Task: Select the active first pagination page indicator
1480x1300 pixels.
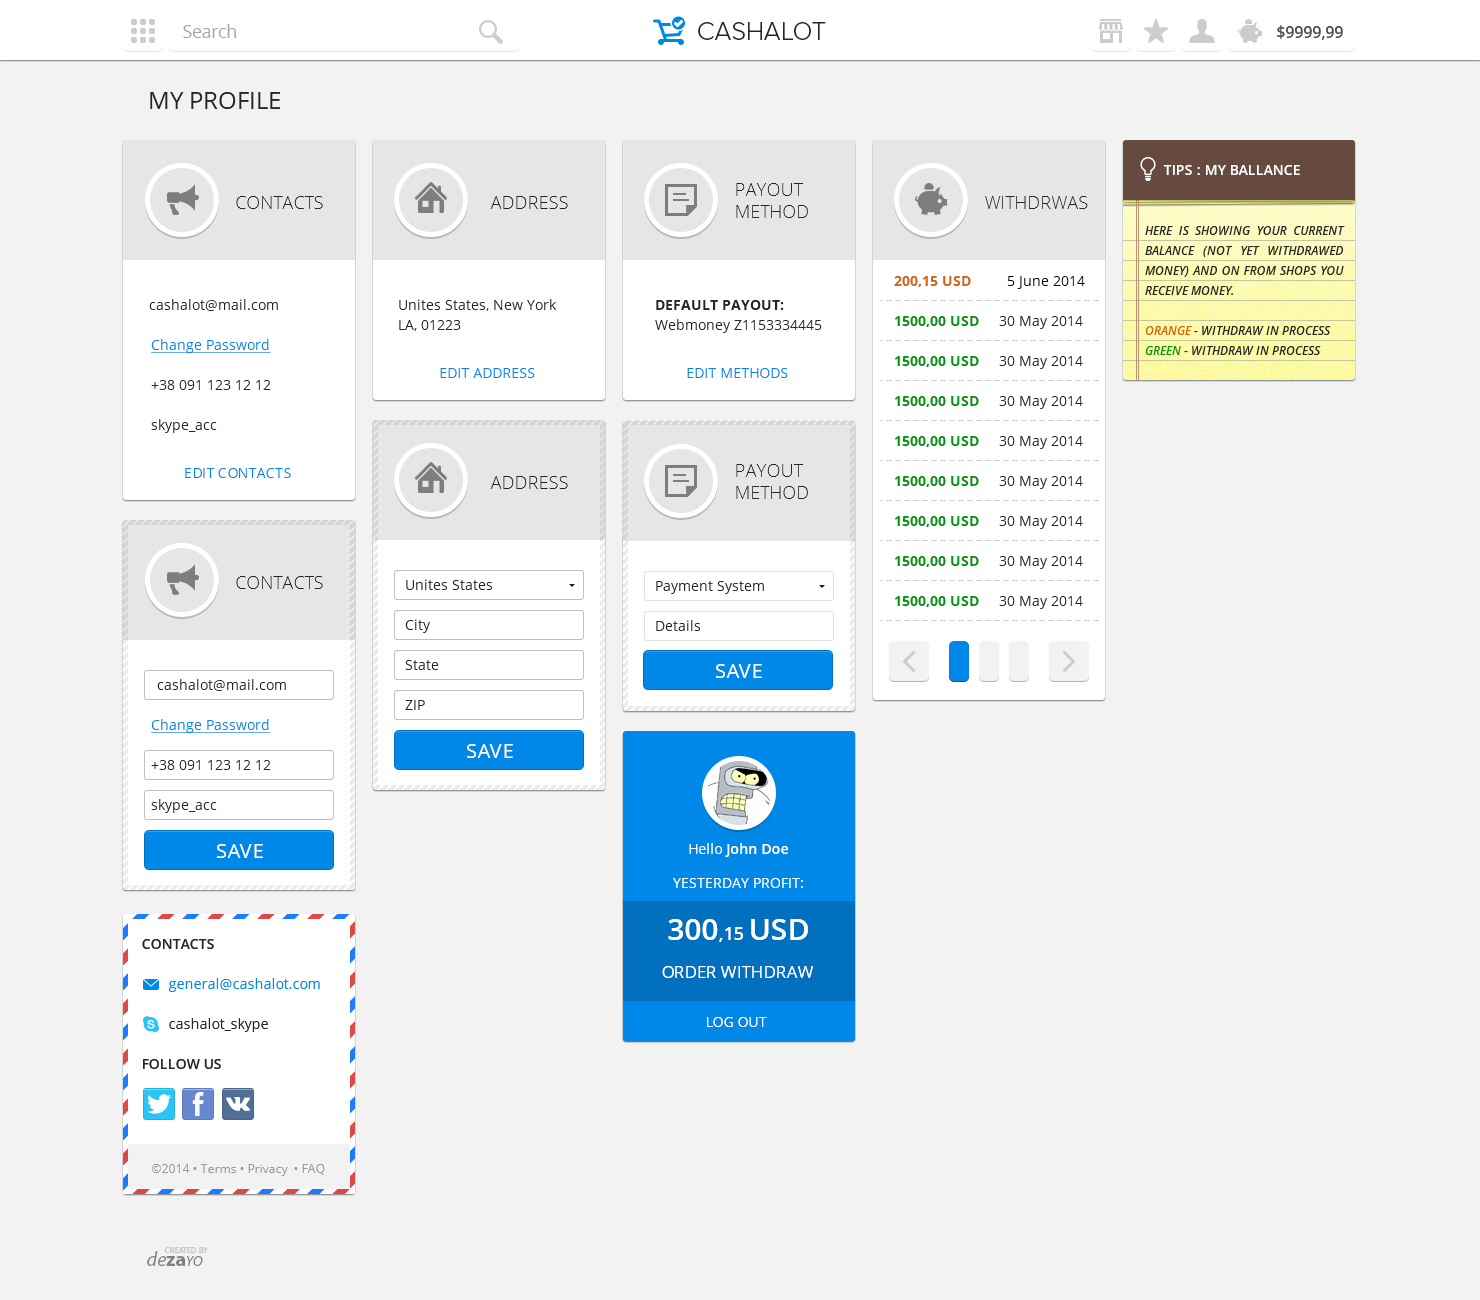Action: pos(959,661)
